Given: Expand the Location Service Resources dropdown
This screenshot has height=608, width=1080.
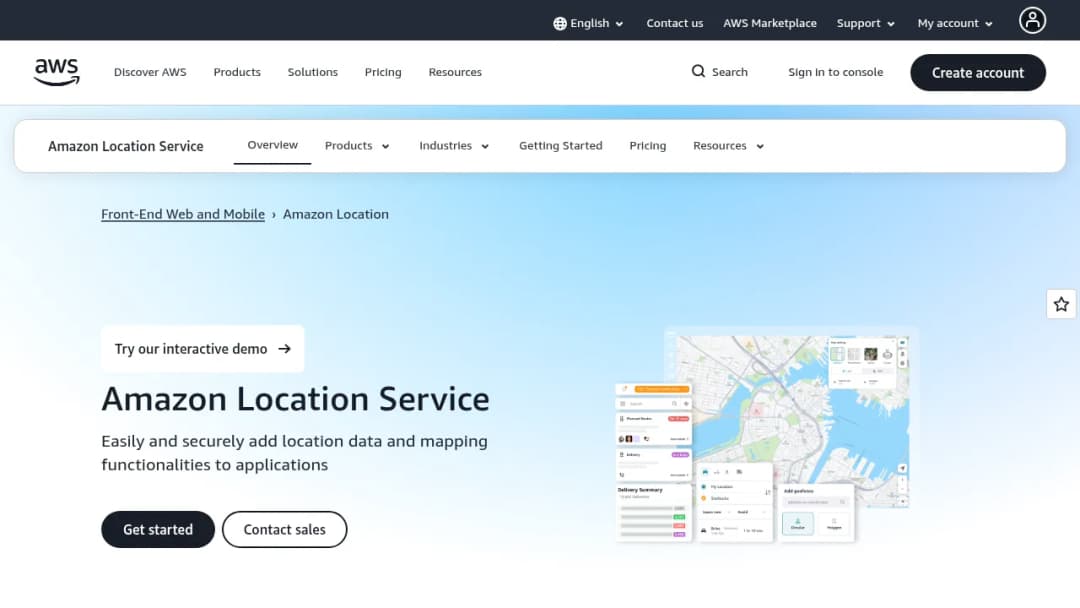Looking at the screenshot, I should coord(728,146).
